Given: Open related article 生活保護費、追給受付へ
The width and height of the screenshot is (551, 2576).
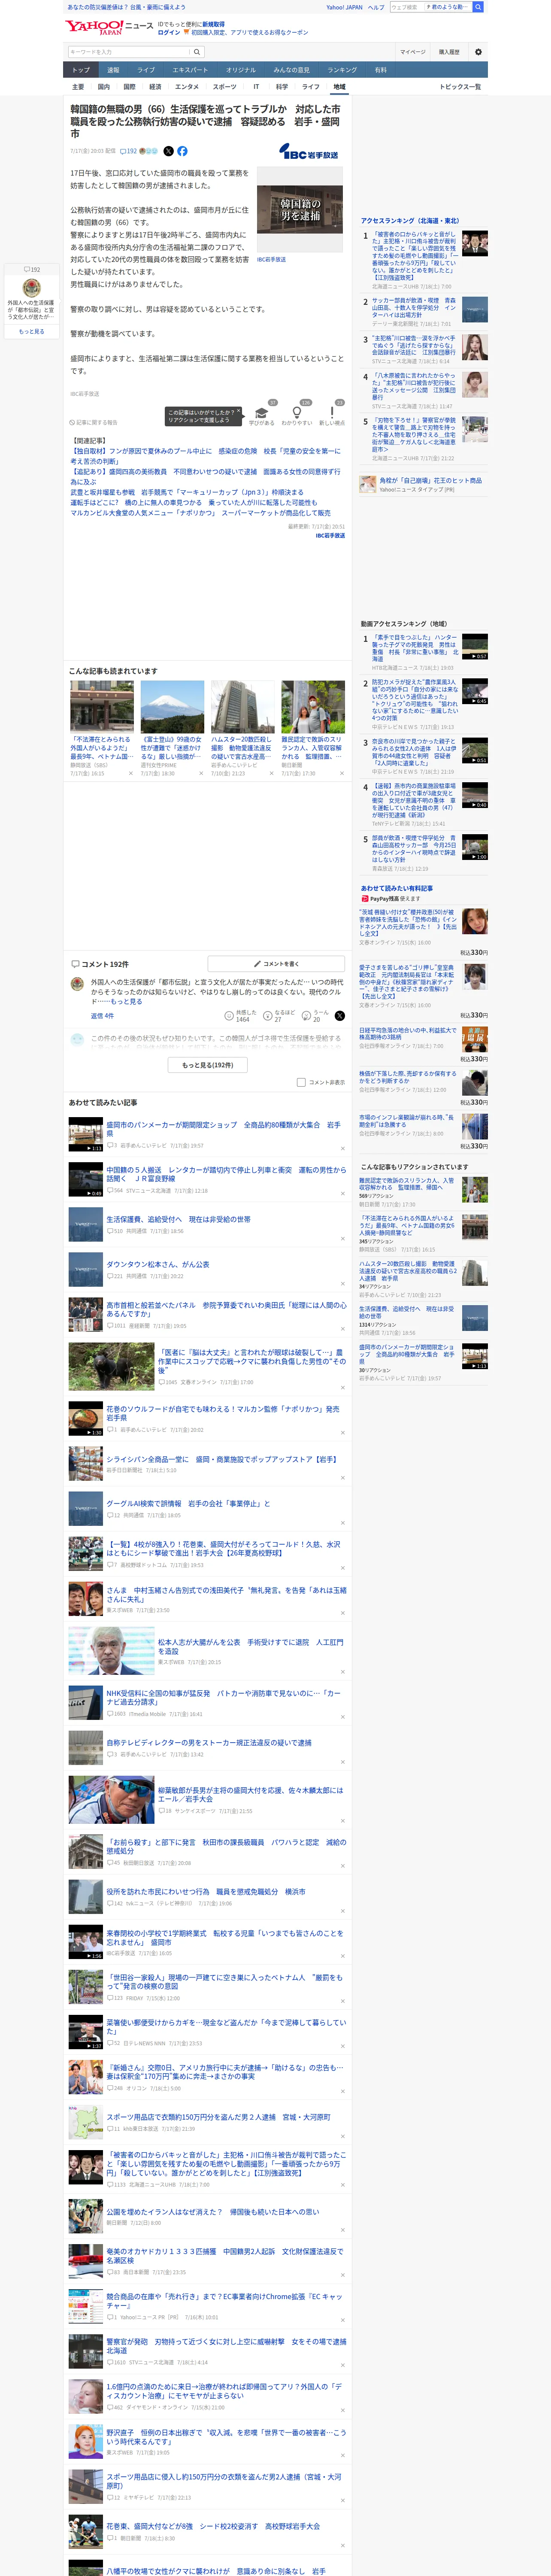Looking at the screenshot, I should point(179,1219).
